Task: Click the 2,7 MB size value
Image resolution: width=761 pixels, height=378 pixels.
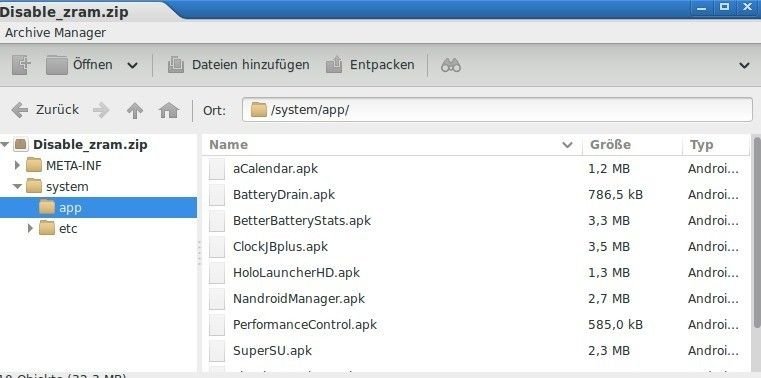Action: [609, 298]
